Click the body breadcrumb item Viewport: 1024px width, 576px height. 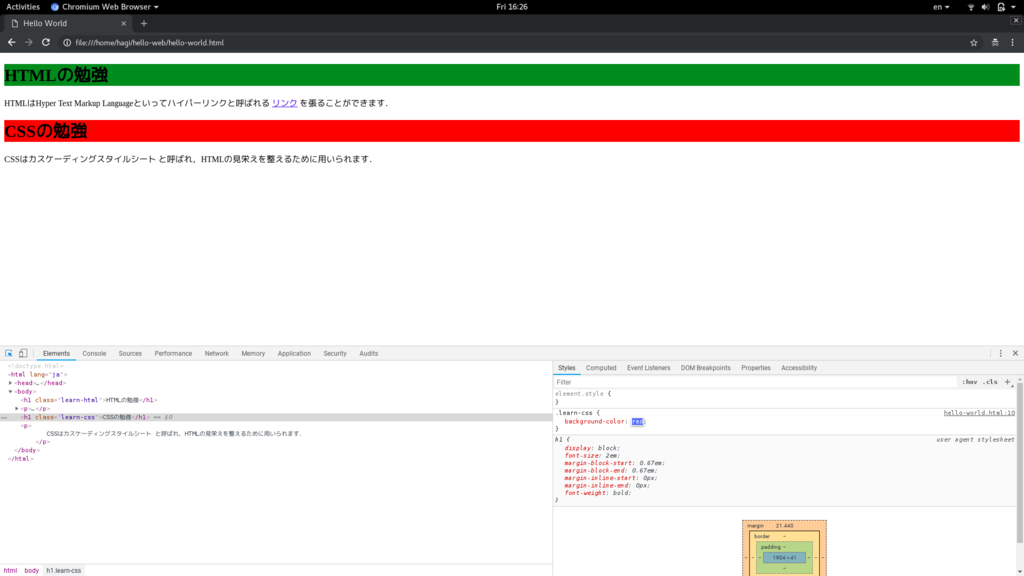[31, 570]
